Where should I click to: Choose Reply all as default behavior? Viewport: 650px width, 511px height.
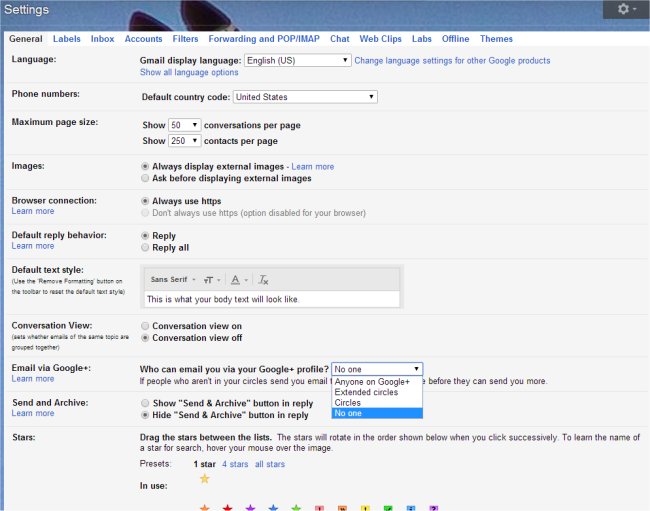[145, 247]
